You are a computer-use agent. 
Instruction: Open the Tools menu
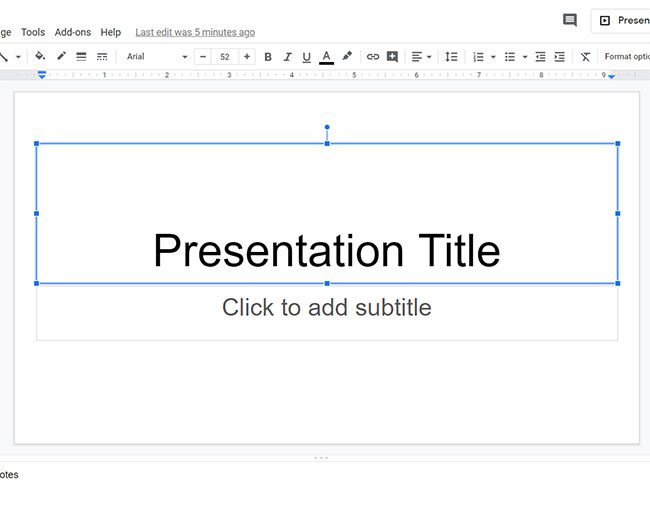33,32
